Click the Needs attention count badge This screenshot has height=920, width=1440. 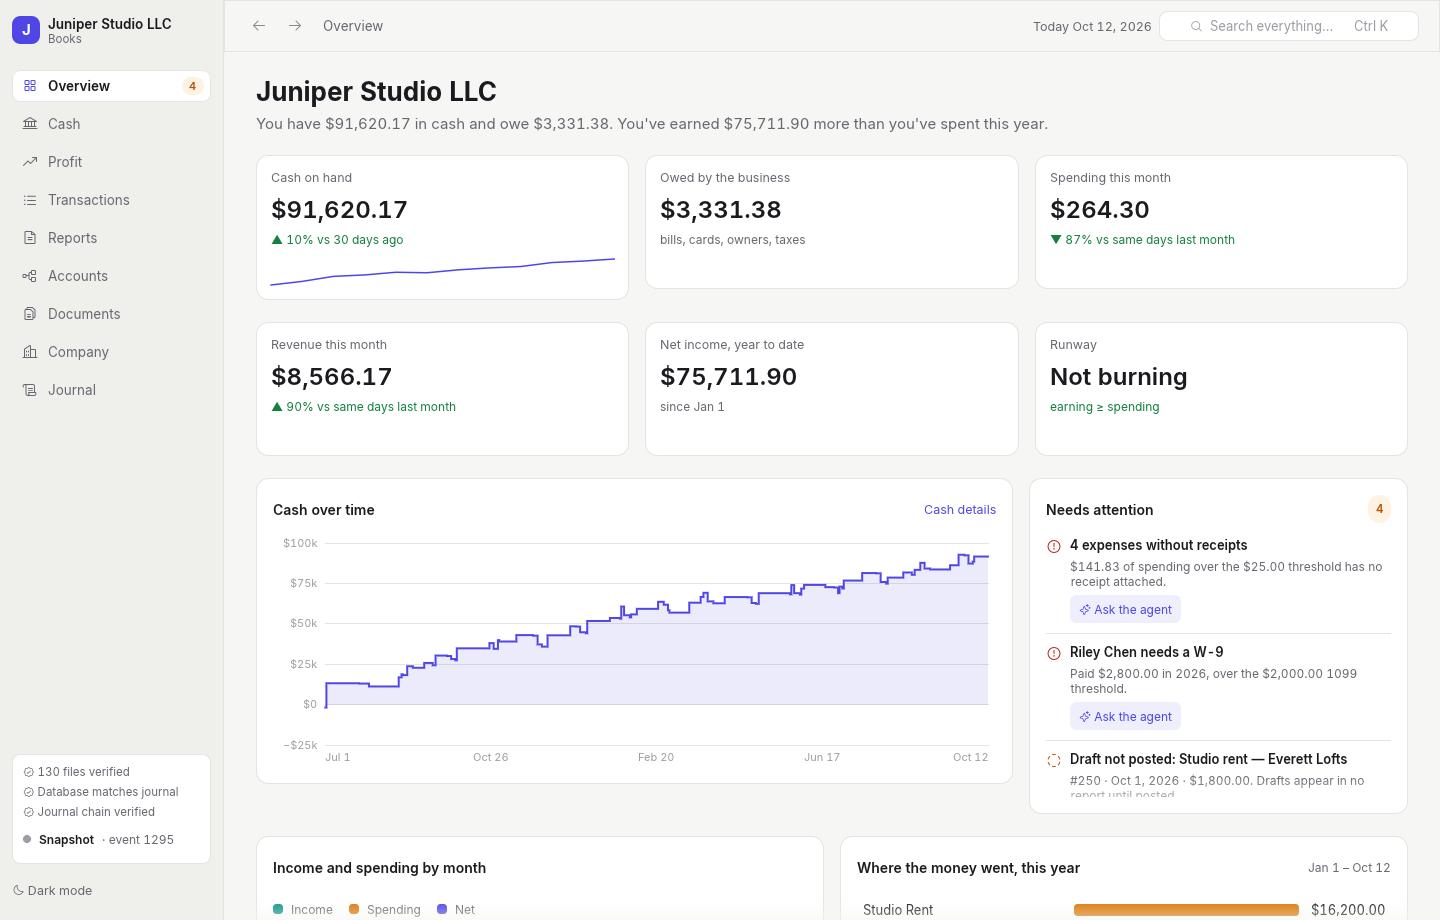[1379, 509]
